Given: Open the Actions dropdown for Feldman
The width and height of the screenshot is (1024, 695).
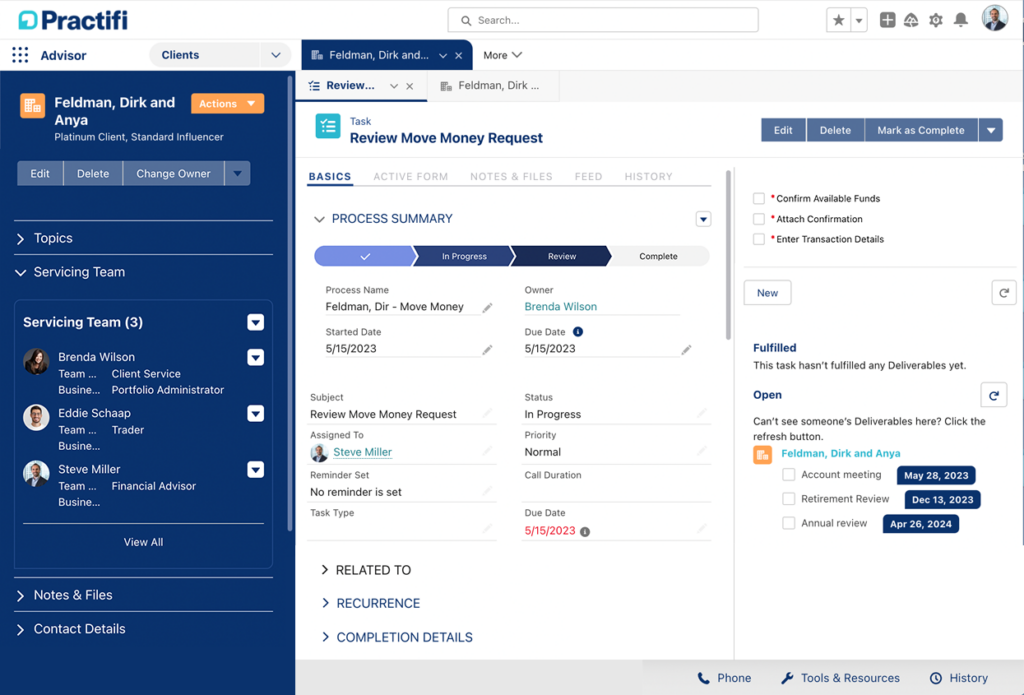Looking at the screenshot, I should coord(227,102).
